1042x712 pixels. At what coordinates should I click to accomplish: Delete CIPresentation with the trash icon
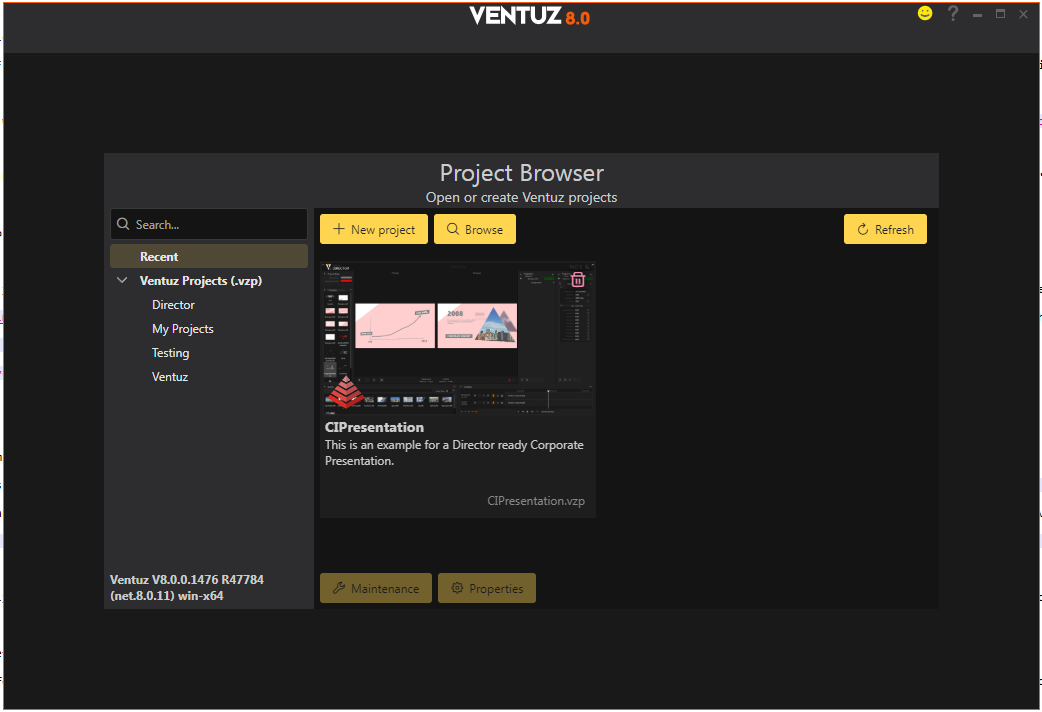click(578, 279)
